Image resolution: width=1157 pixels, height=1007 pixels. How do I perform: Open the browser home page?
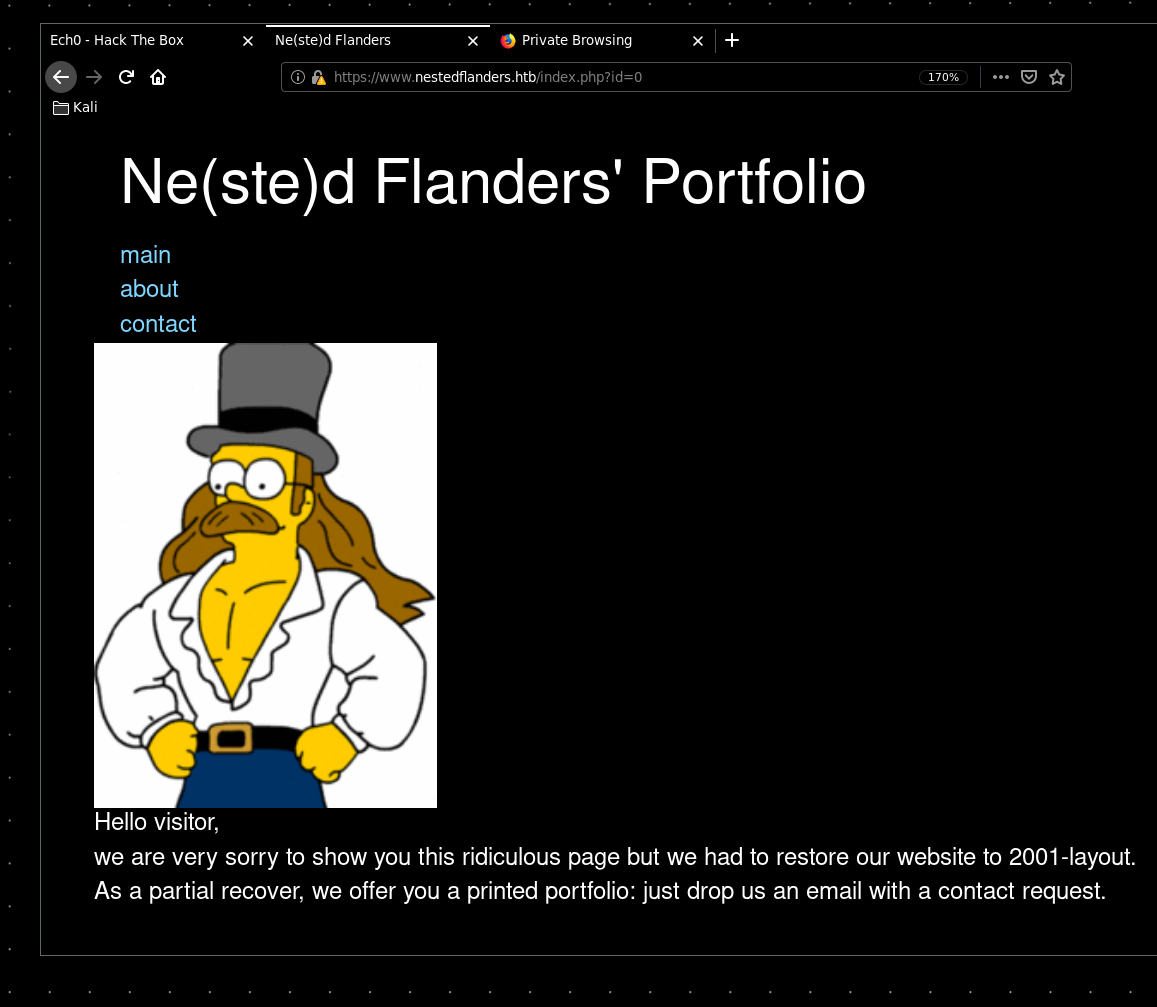158,77
